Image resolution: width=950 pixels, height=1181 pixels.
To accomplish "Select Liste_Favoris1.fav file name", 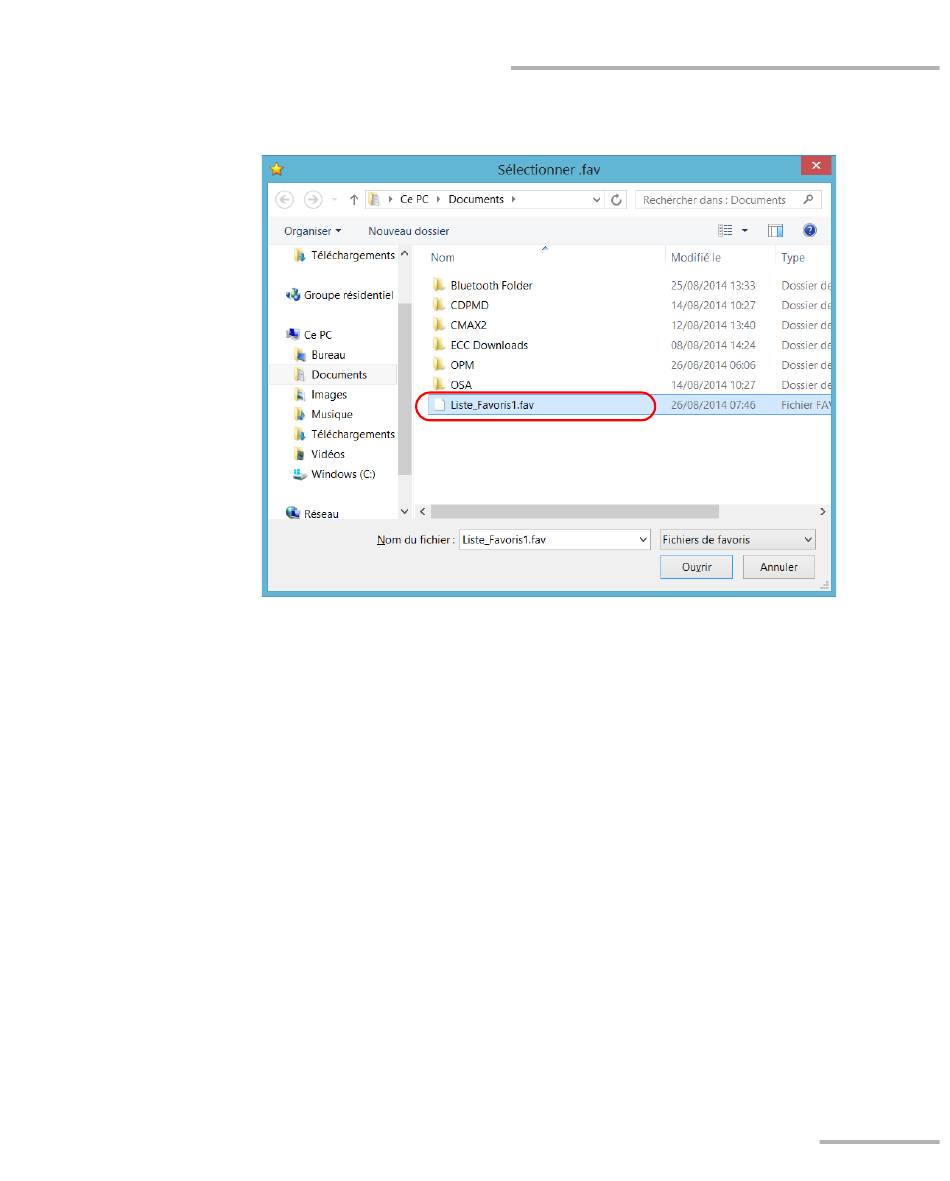I will pos(492,405).
